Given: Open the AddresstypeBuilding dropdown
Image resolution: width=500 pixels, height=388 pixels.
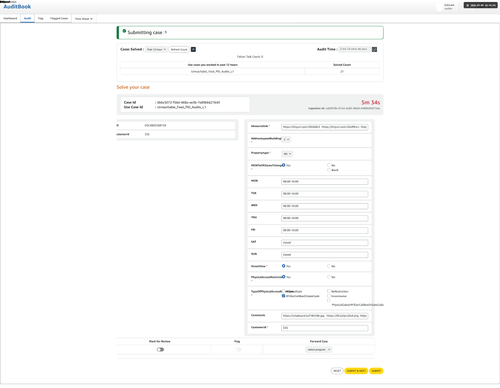Looking at the screenshot, I should pos(286,139).
